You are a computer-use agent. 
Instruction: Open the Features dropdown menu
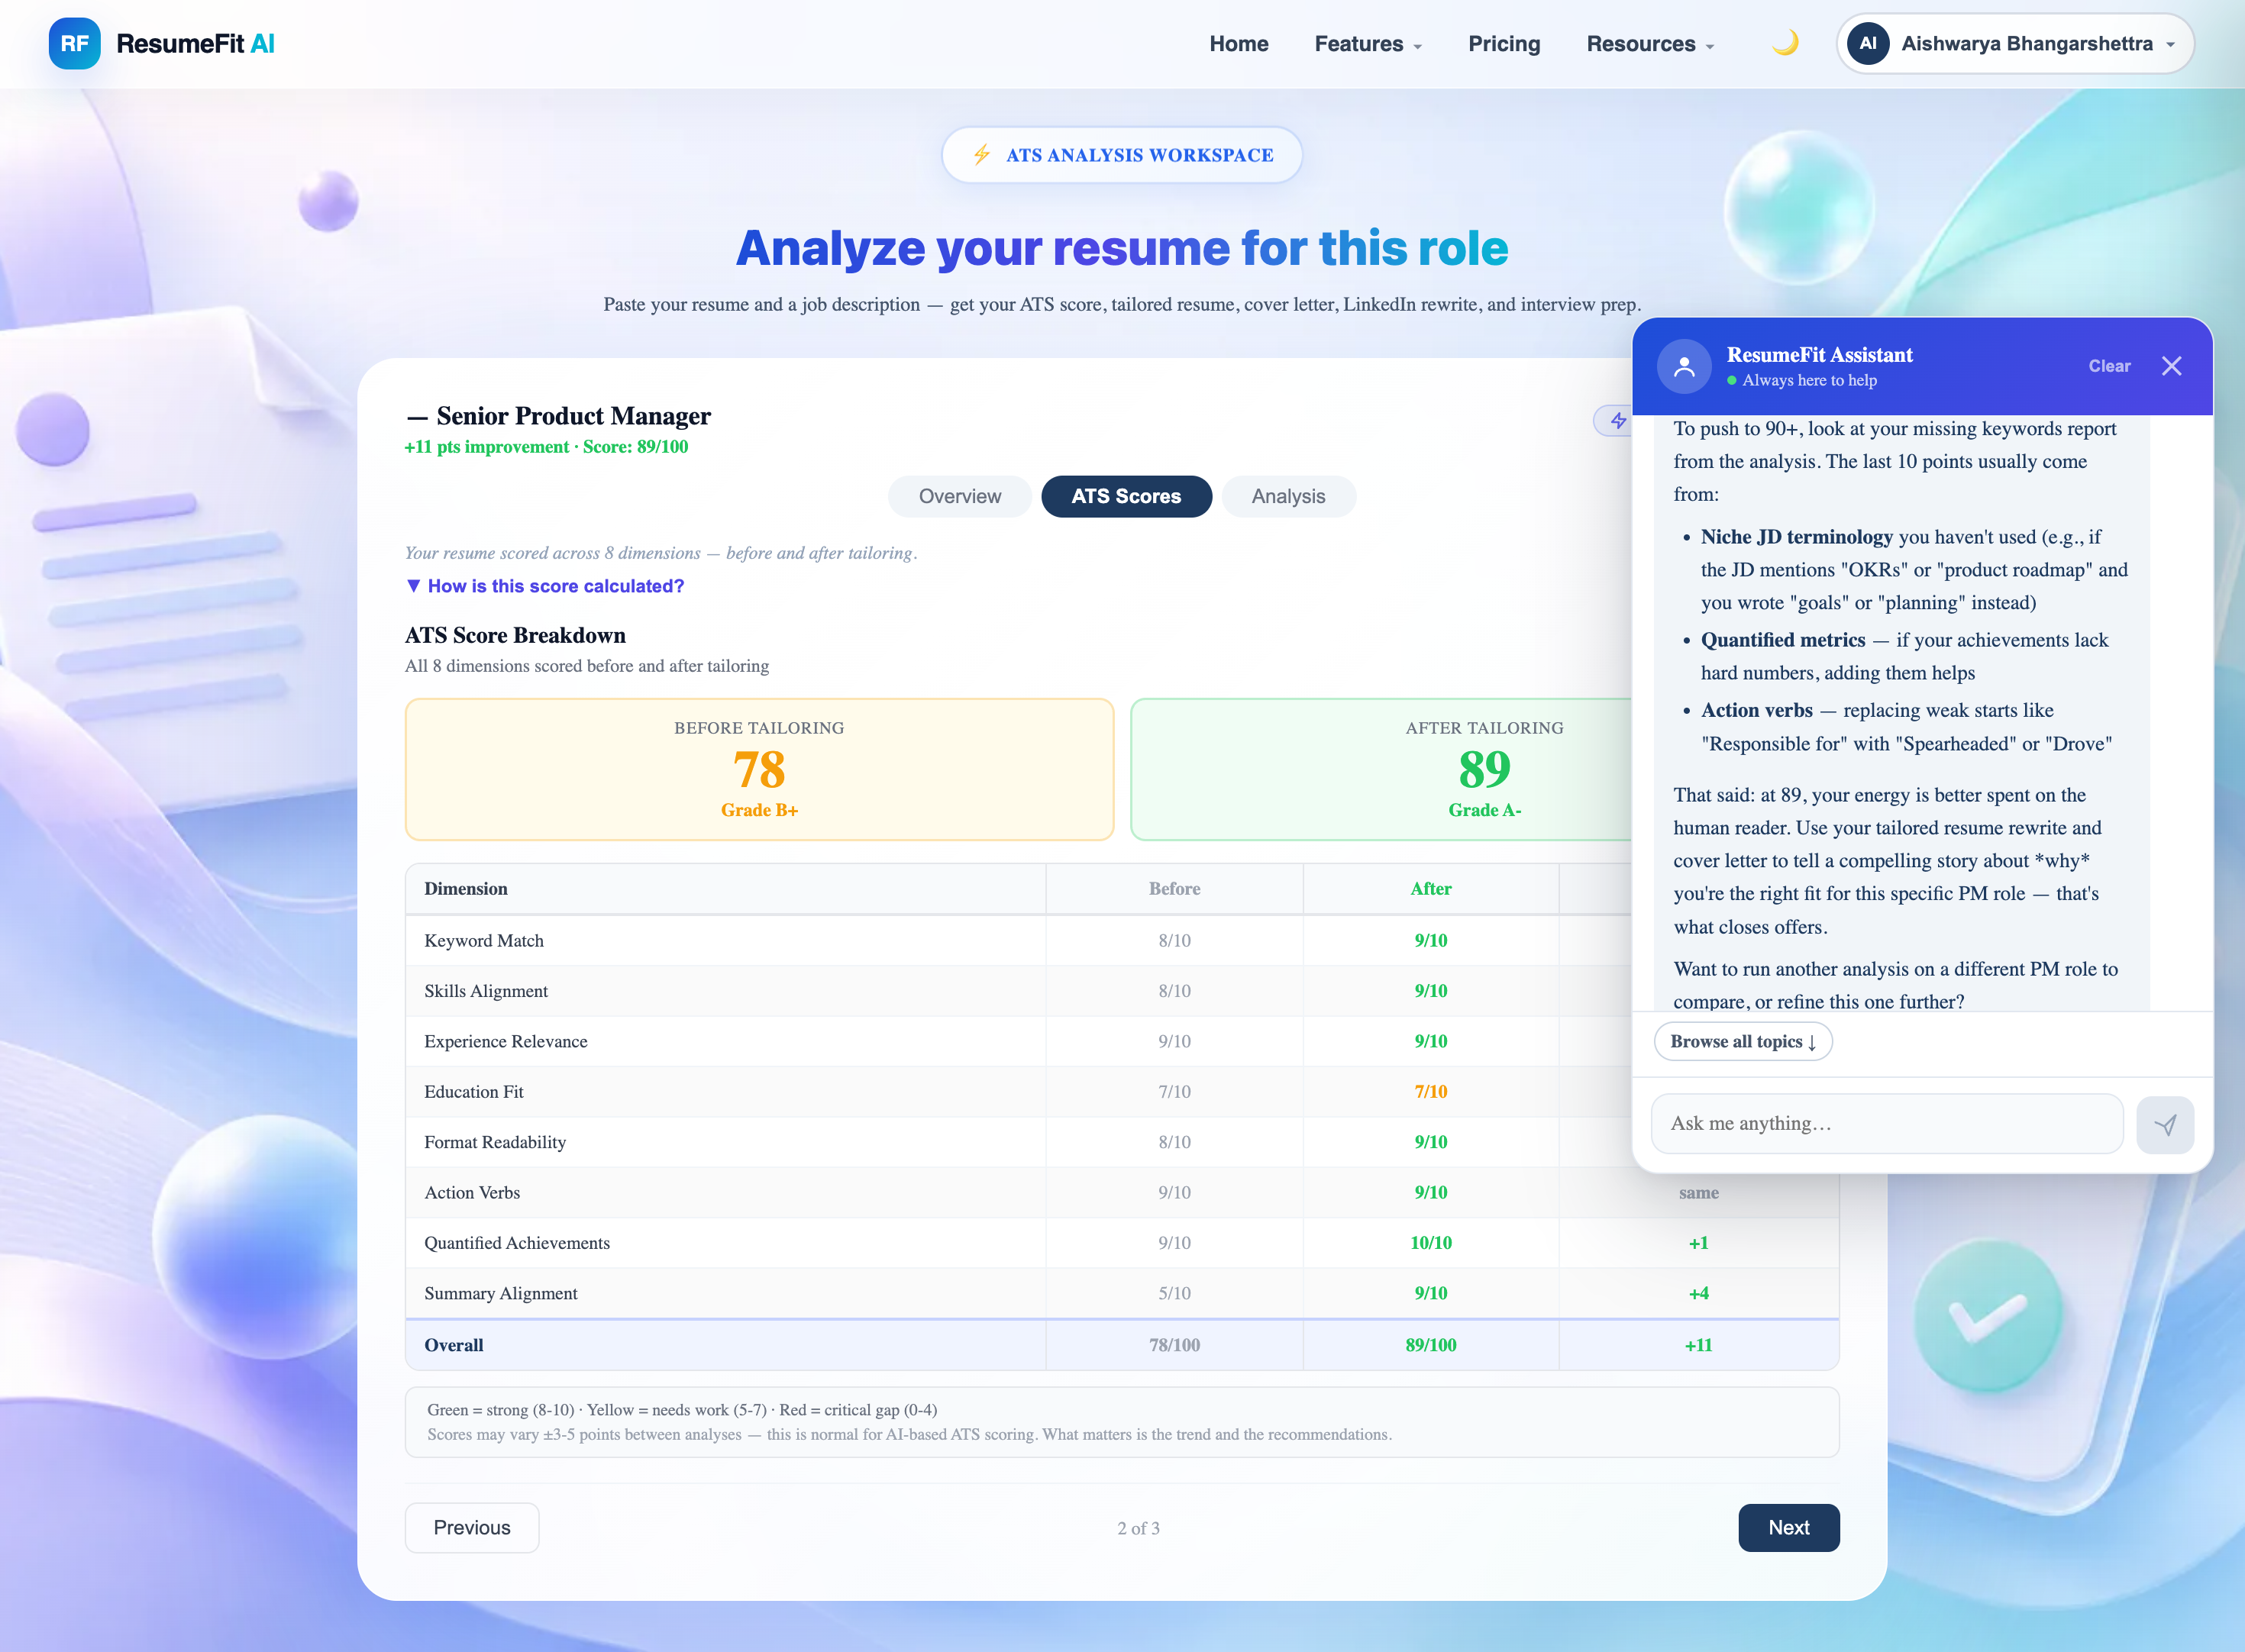point(1367,44)
